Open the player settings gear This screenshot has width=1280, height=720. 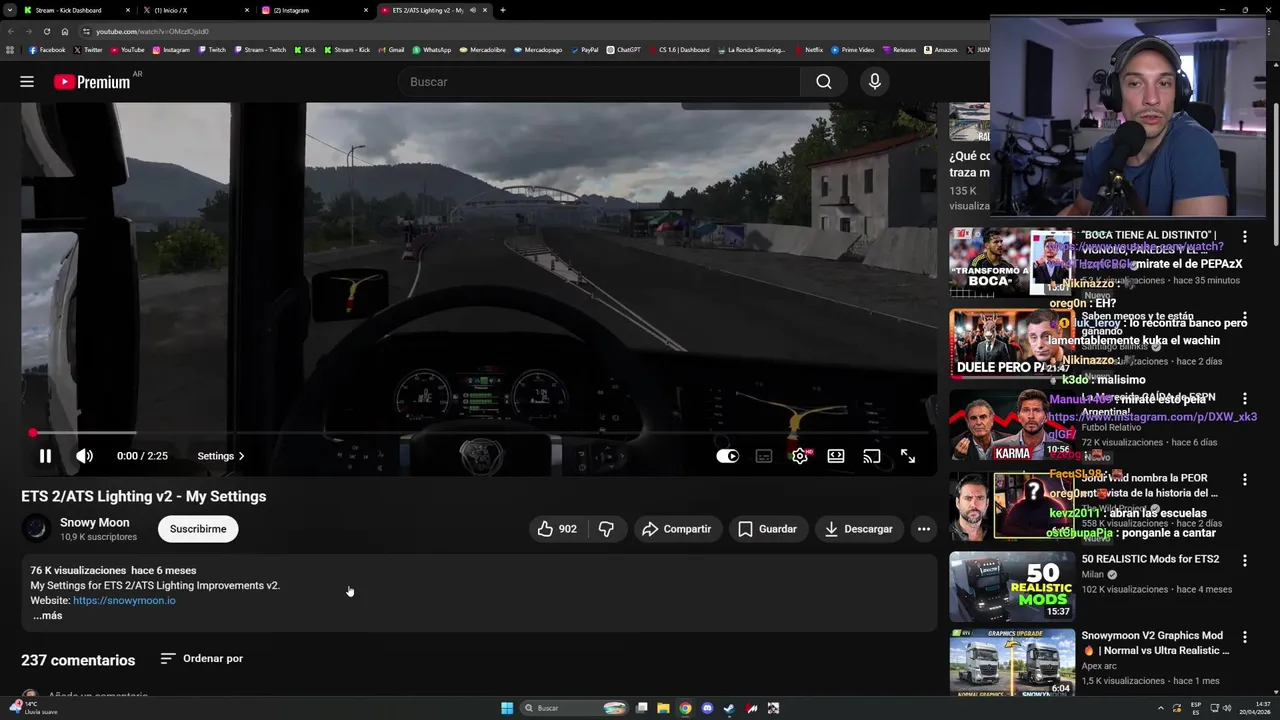pyautogui.click(x=800, y=456)
